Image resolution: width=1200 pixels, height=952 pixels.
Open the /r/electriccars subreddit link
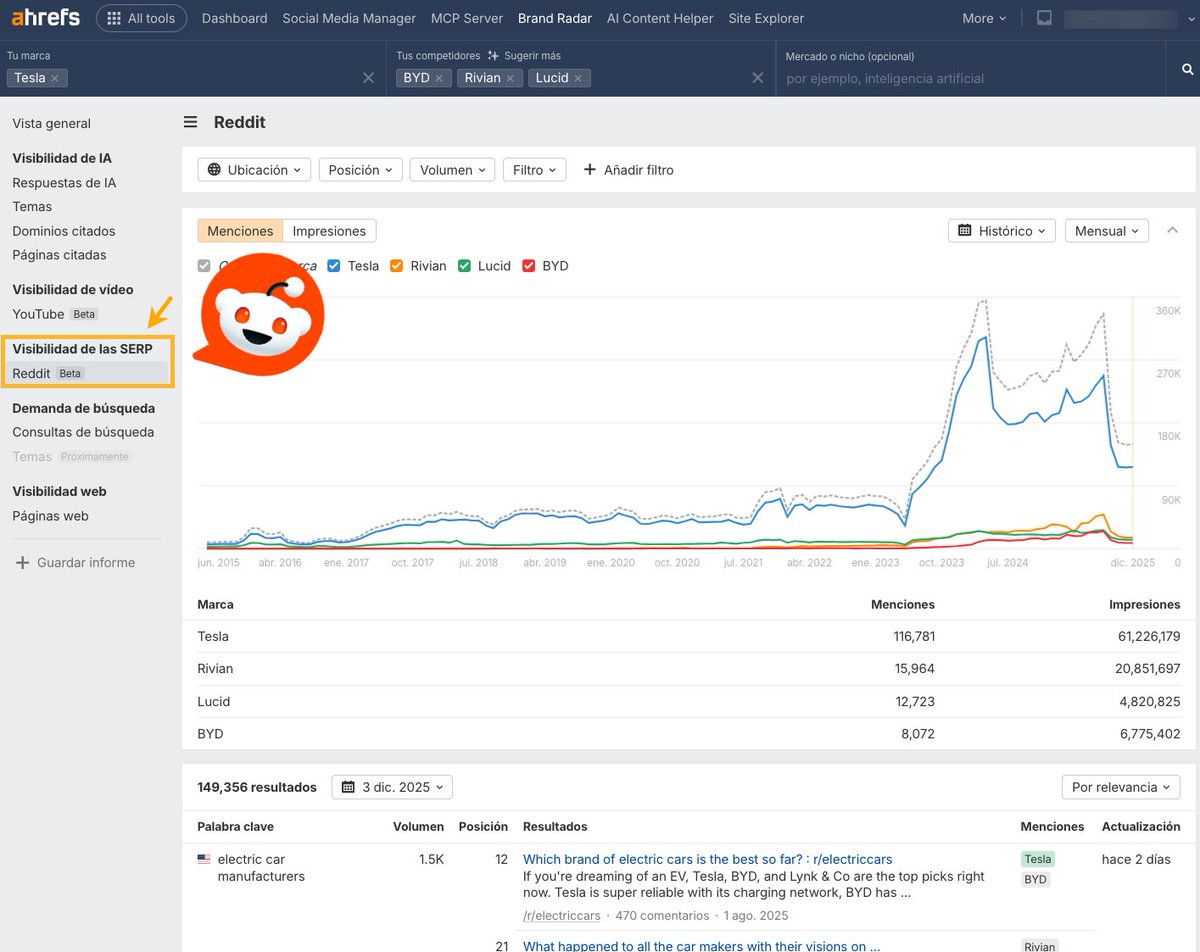[561, 916]
